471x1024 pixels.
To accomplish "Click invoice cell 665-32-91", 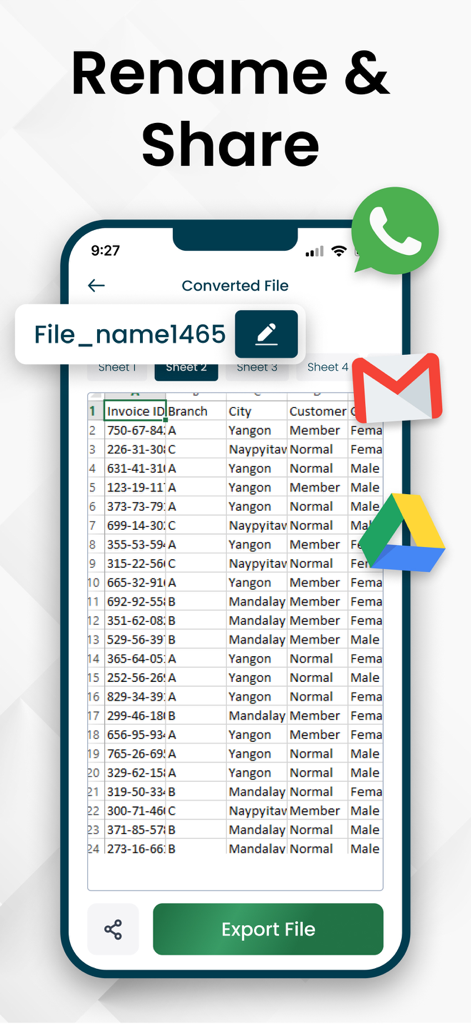I will (135, 583).
